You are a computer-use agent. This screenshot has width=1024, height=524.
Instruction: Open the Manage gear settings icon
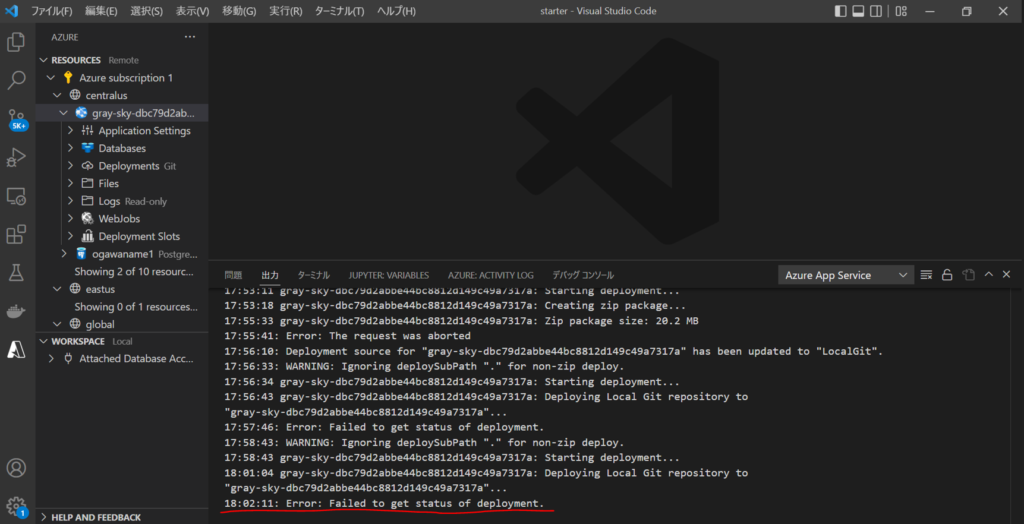pos(16,505)
